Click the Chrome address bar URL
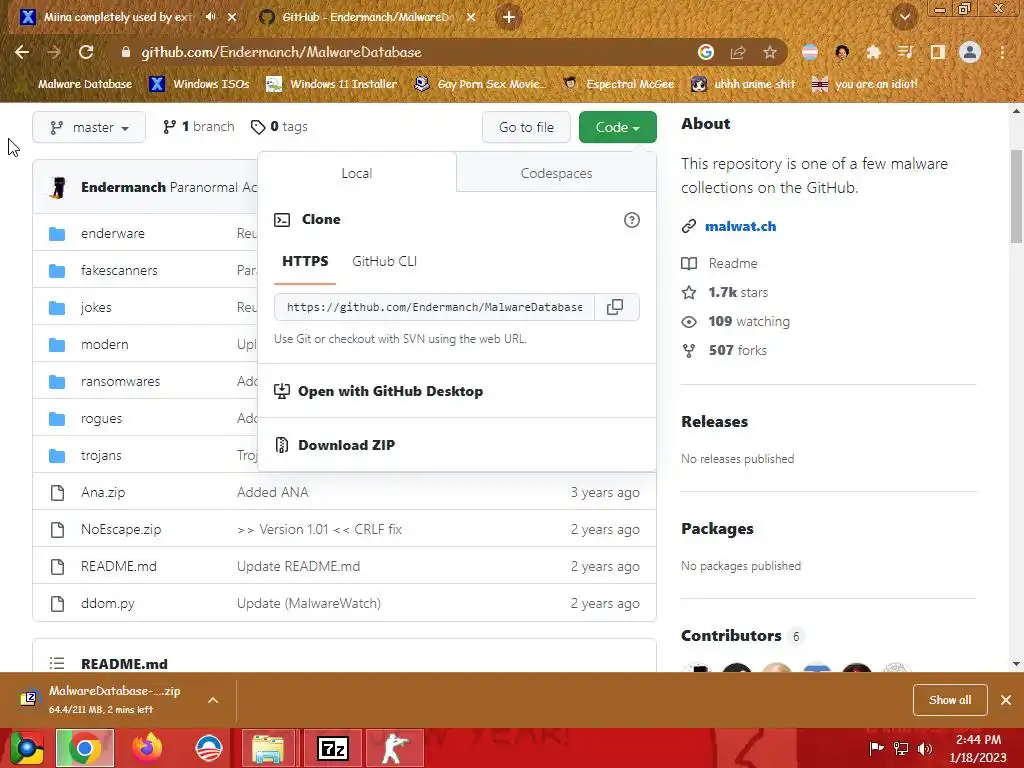Screen dimensions: 1024x768 pyautogui.click(x=281, y=52)
